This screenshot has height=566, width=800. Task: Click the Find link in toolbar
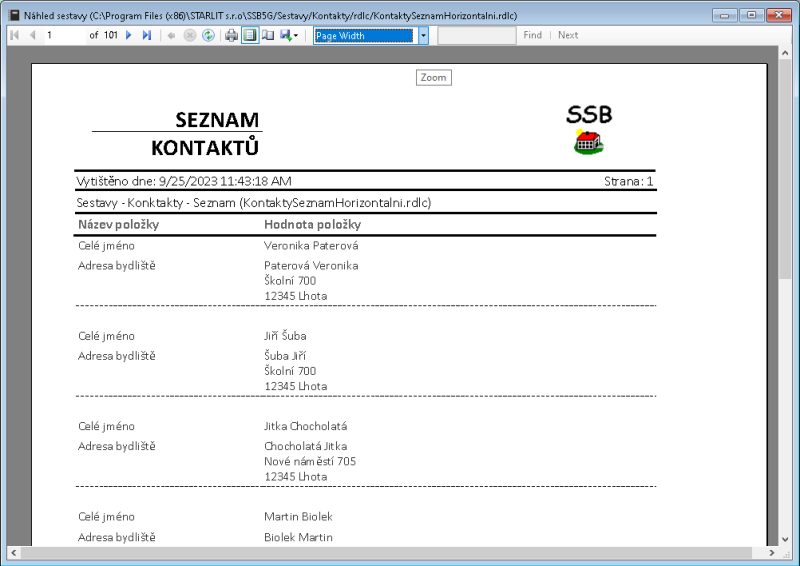click(532, 35)
